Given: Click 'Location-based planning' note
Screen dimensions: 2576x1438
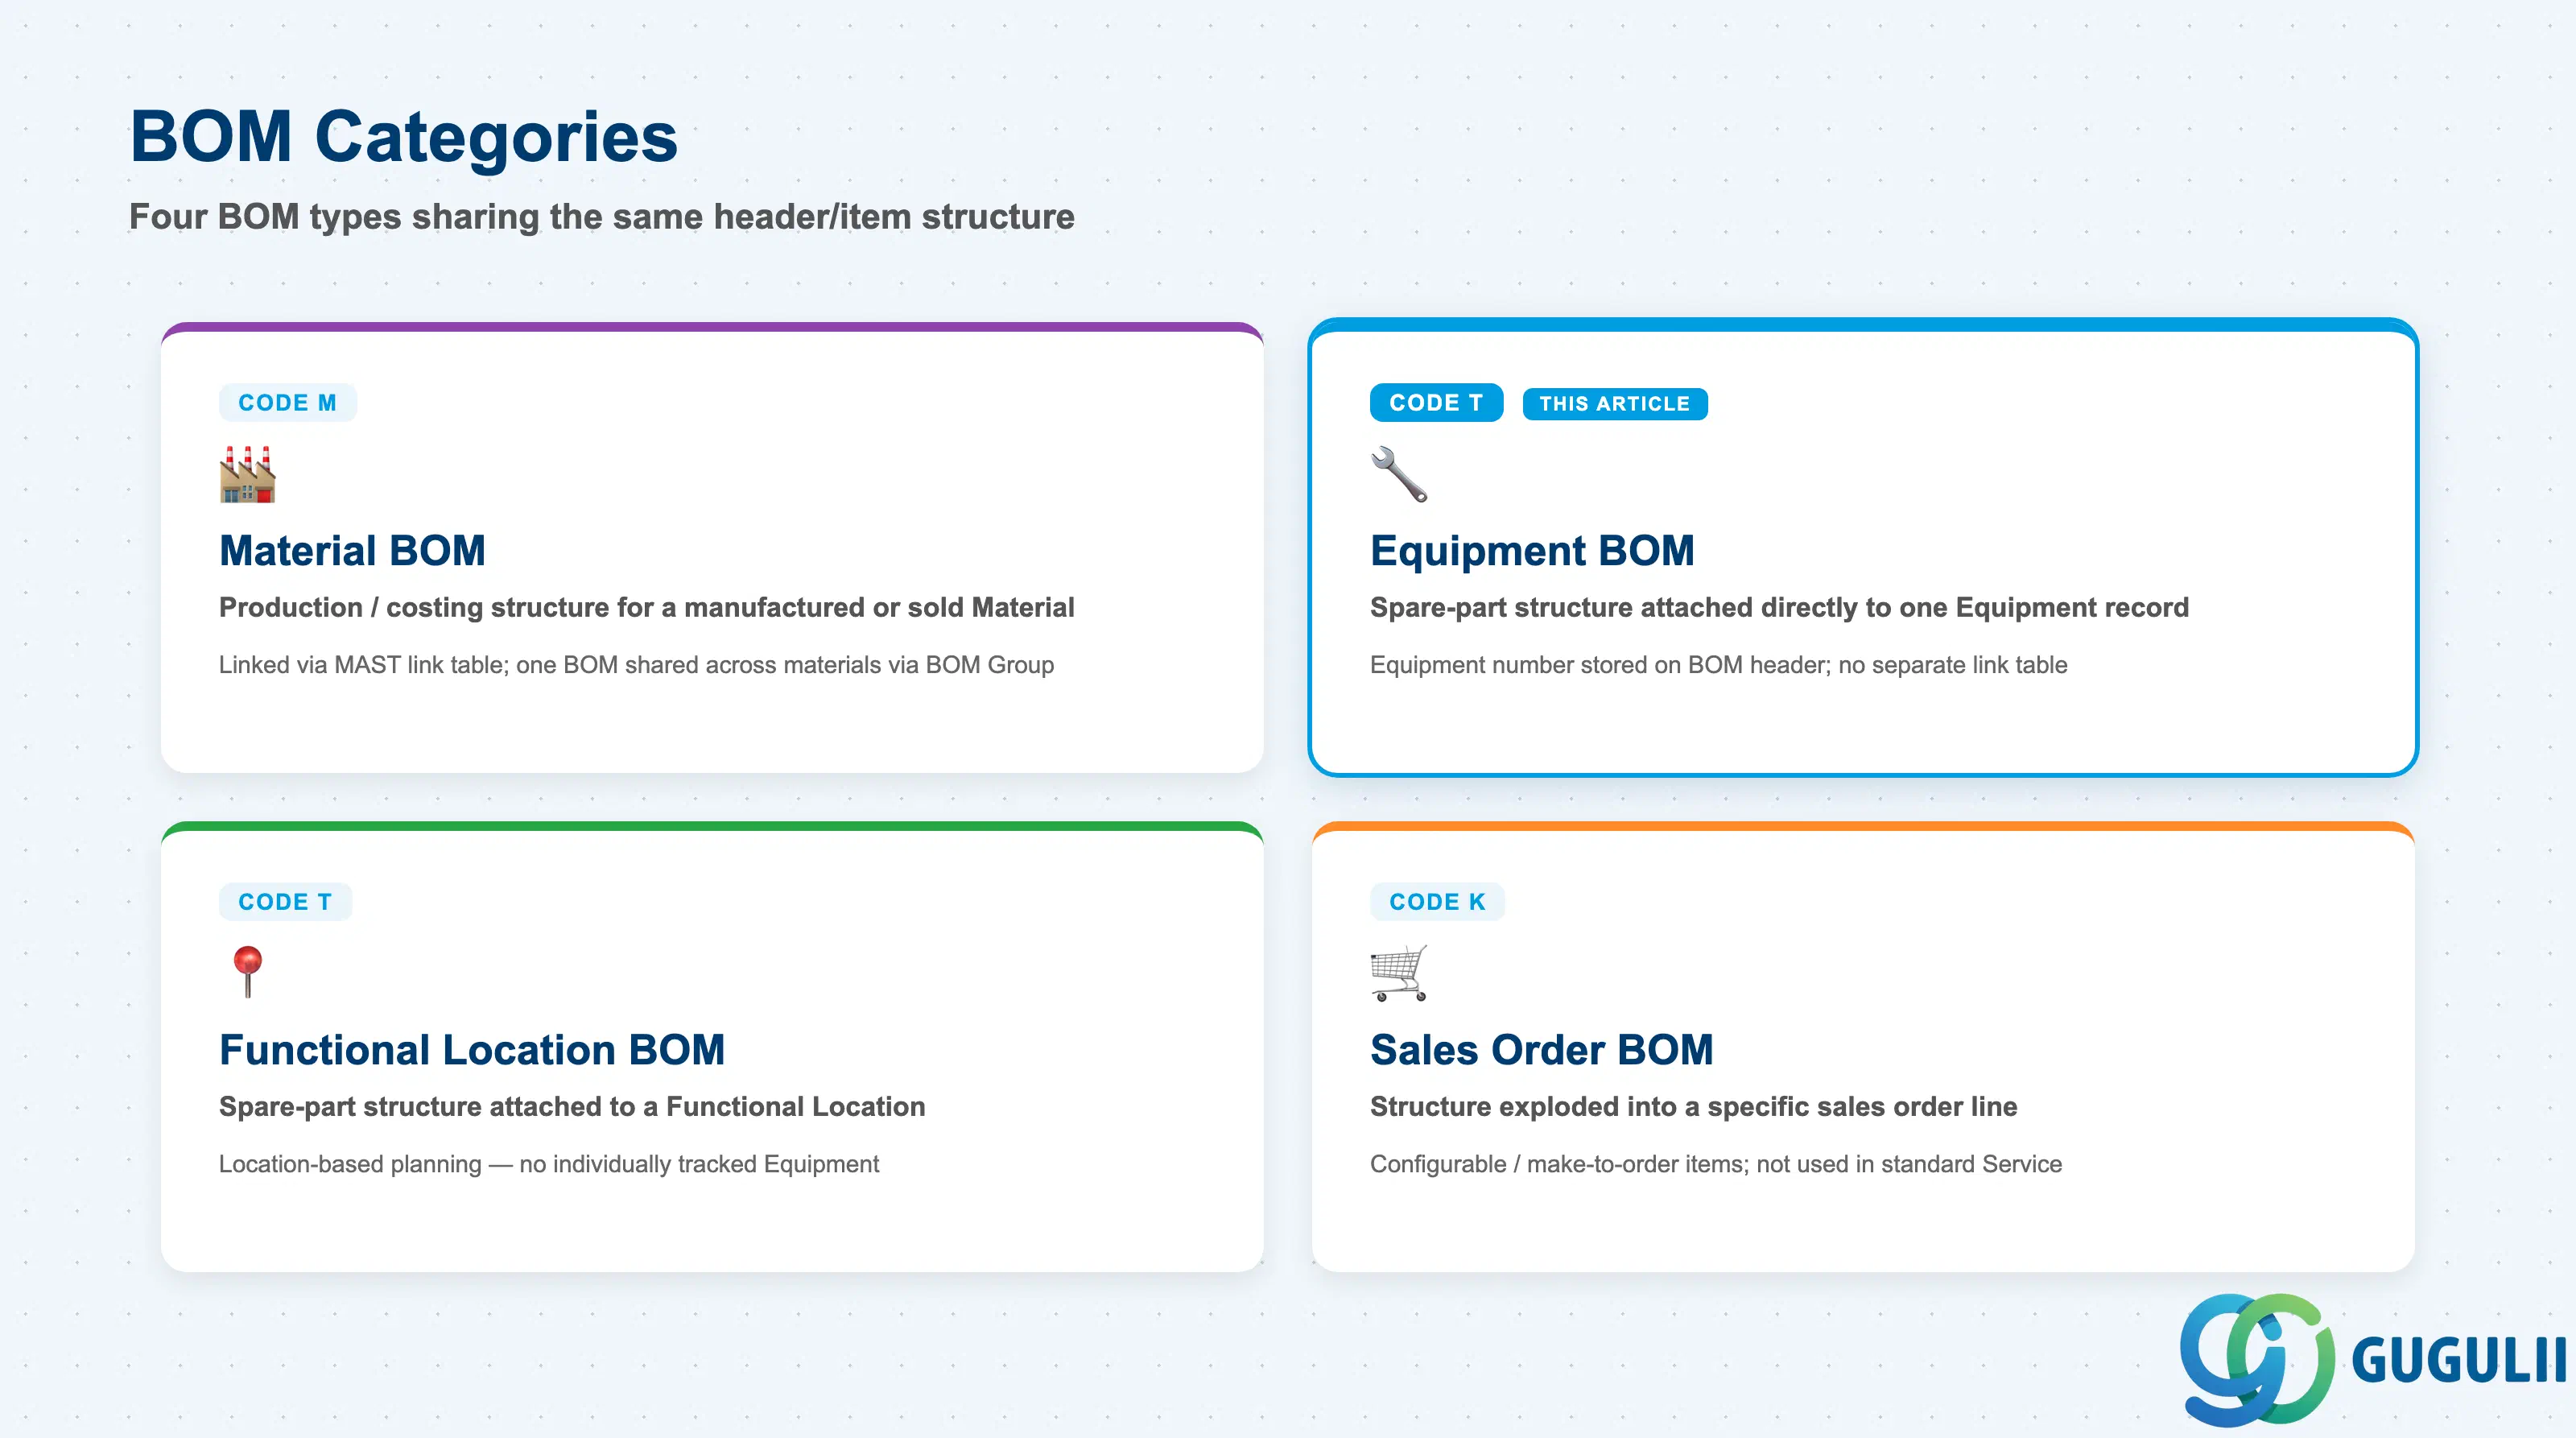Looking at the screenshot, I should (x=549, y=1164).
